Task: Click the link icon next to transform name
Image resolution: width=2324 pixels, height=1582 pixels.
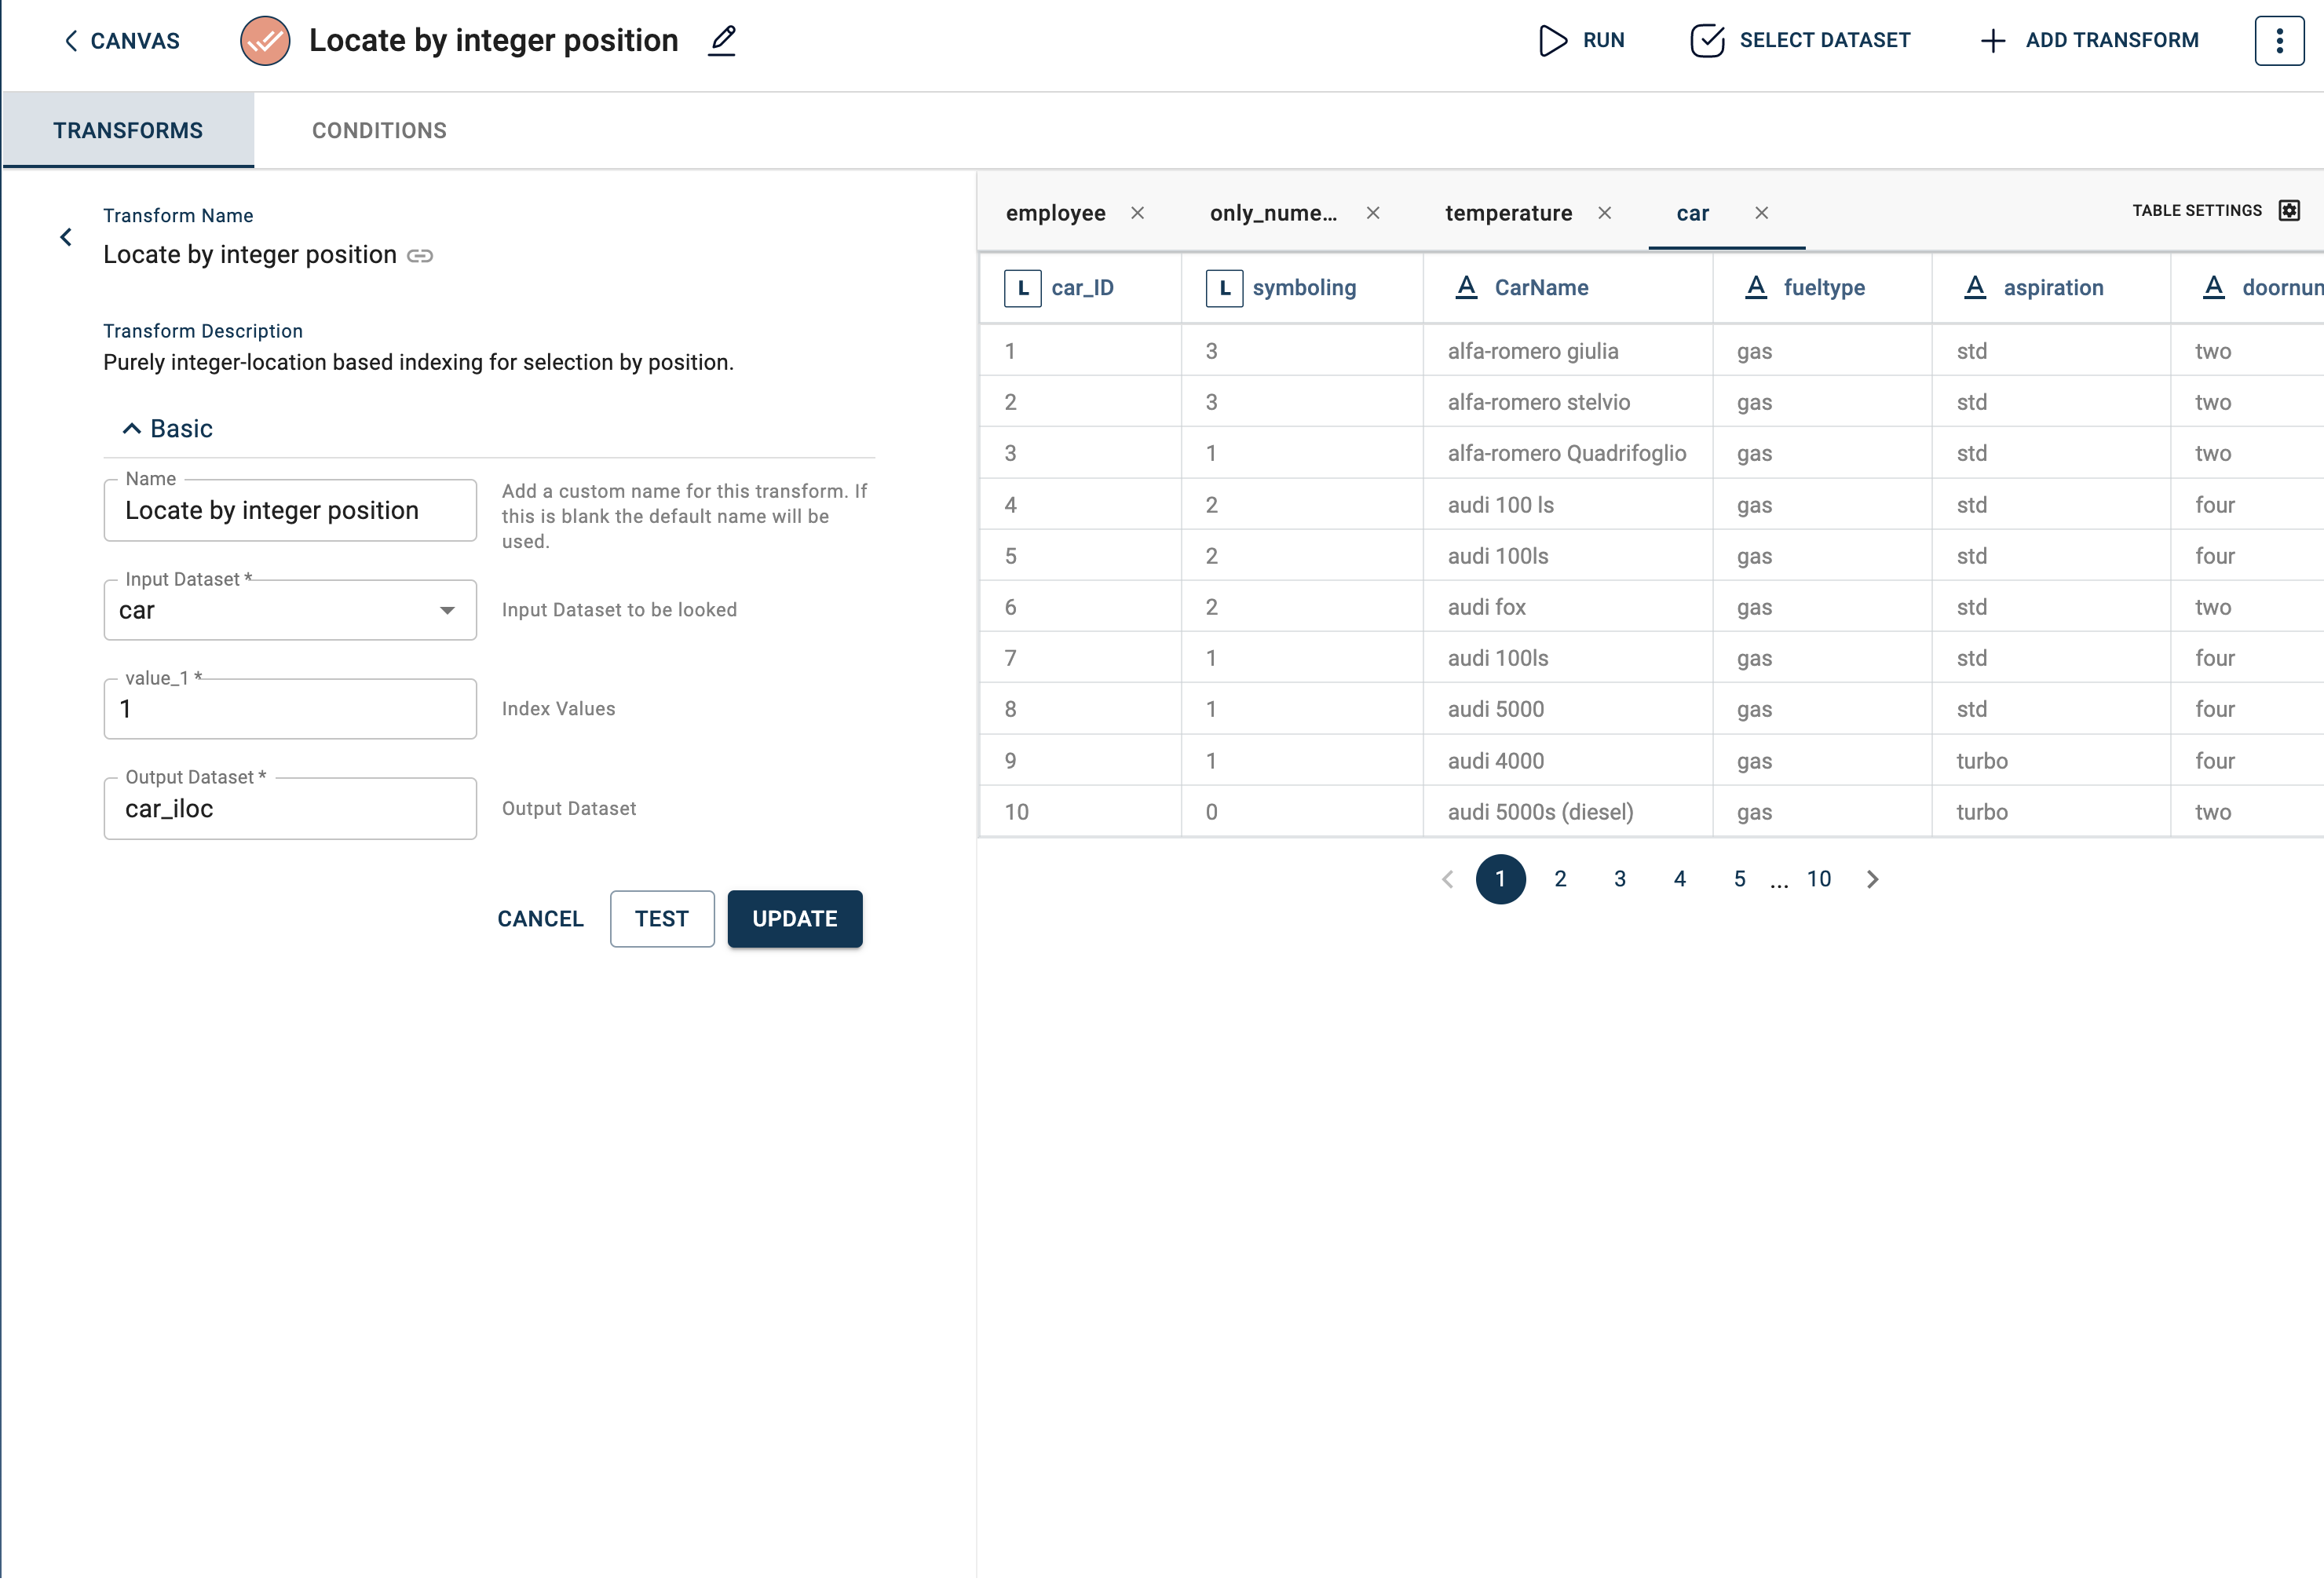Action: [420, 256]
